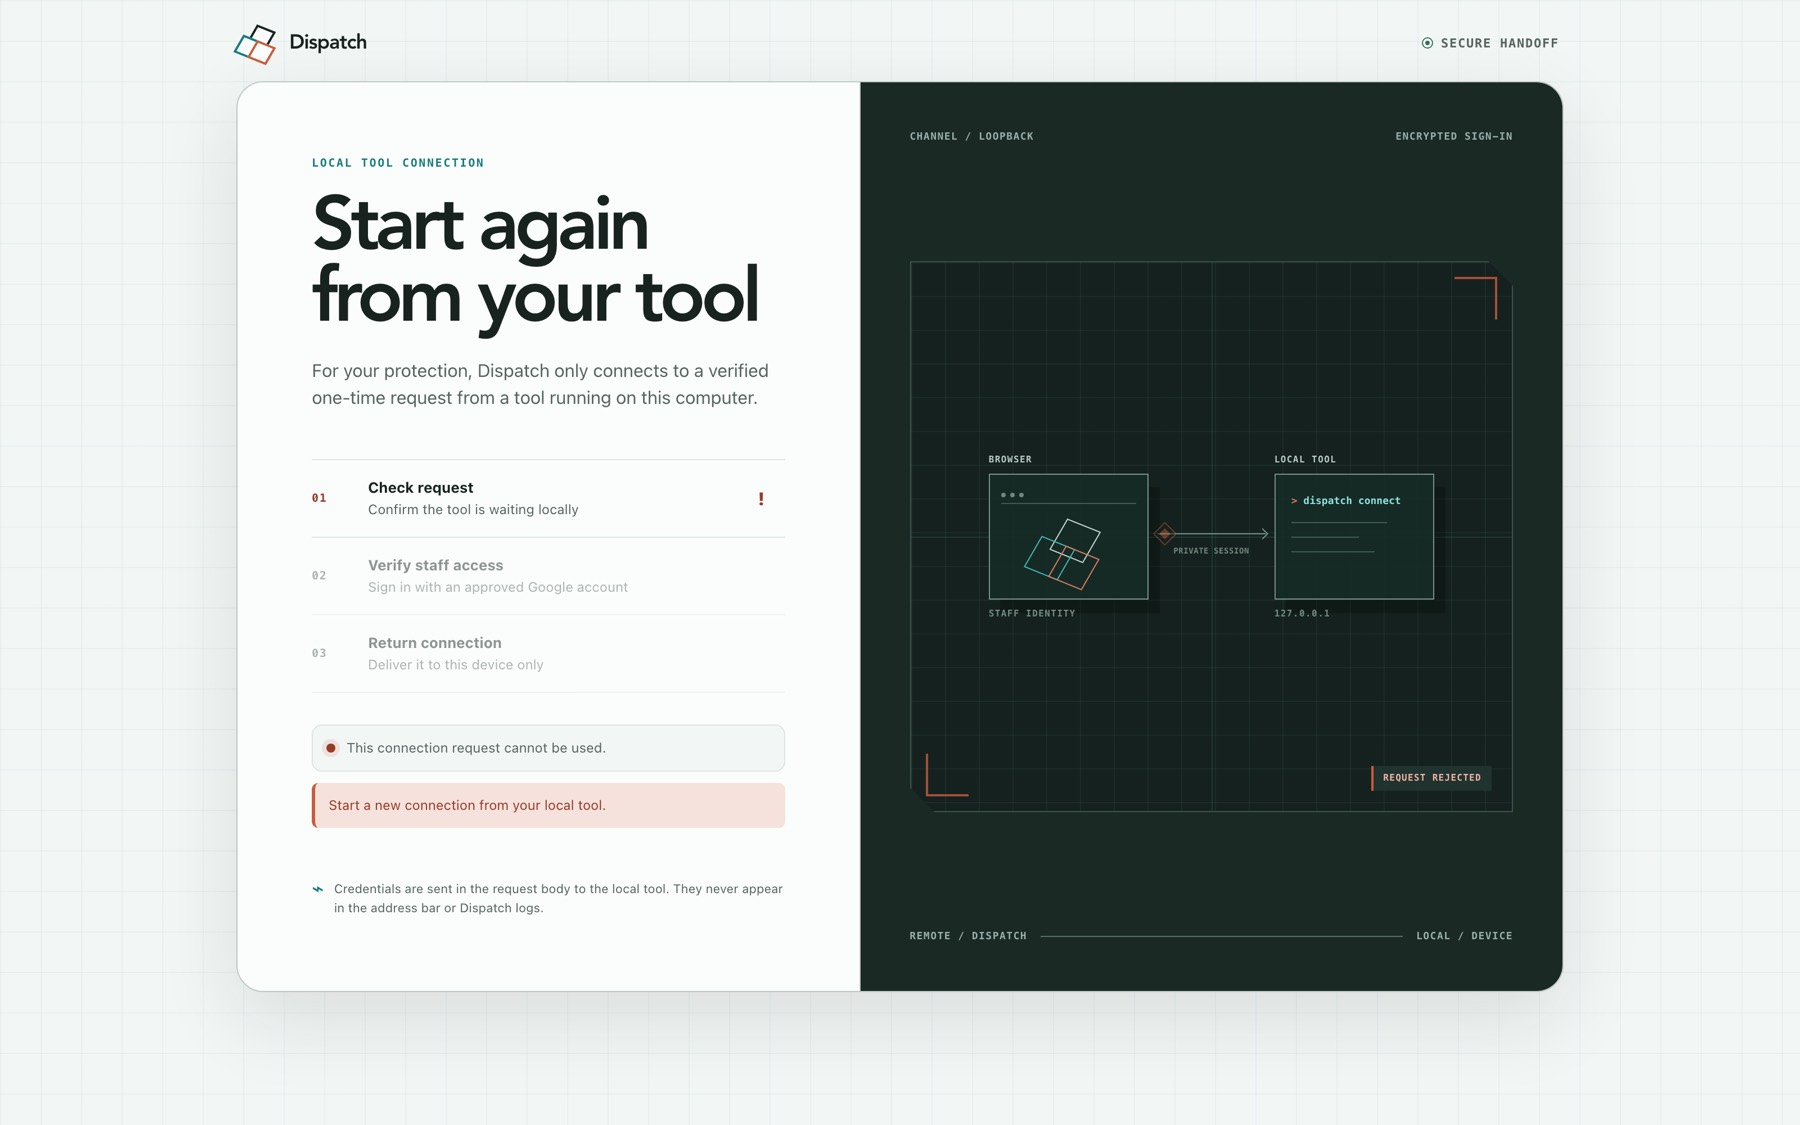Click the overlapping squares logo in browser diagram

(x=1062, y=554)
